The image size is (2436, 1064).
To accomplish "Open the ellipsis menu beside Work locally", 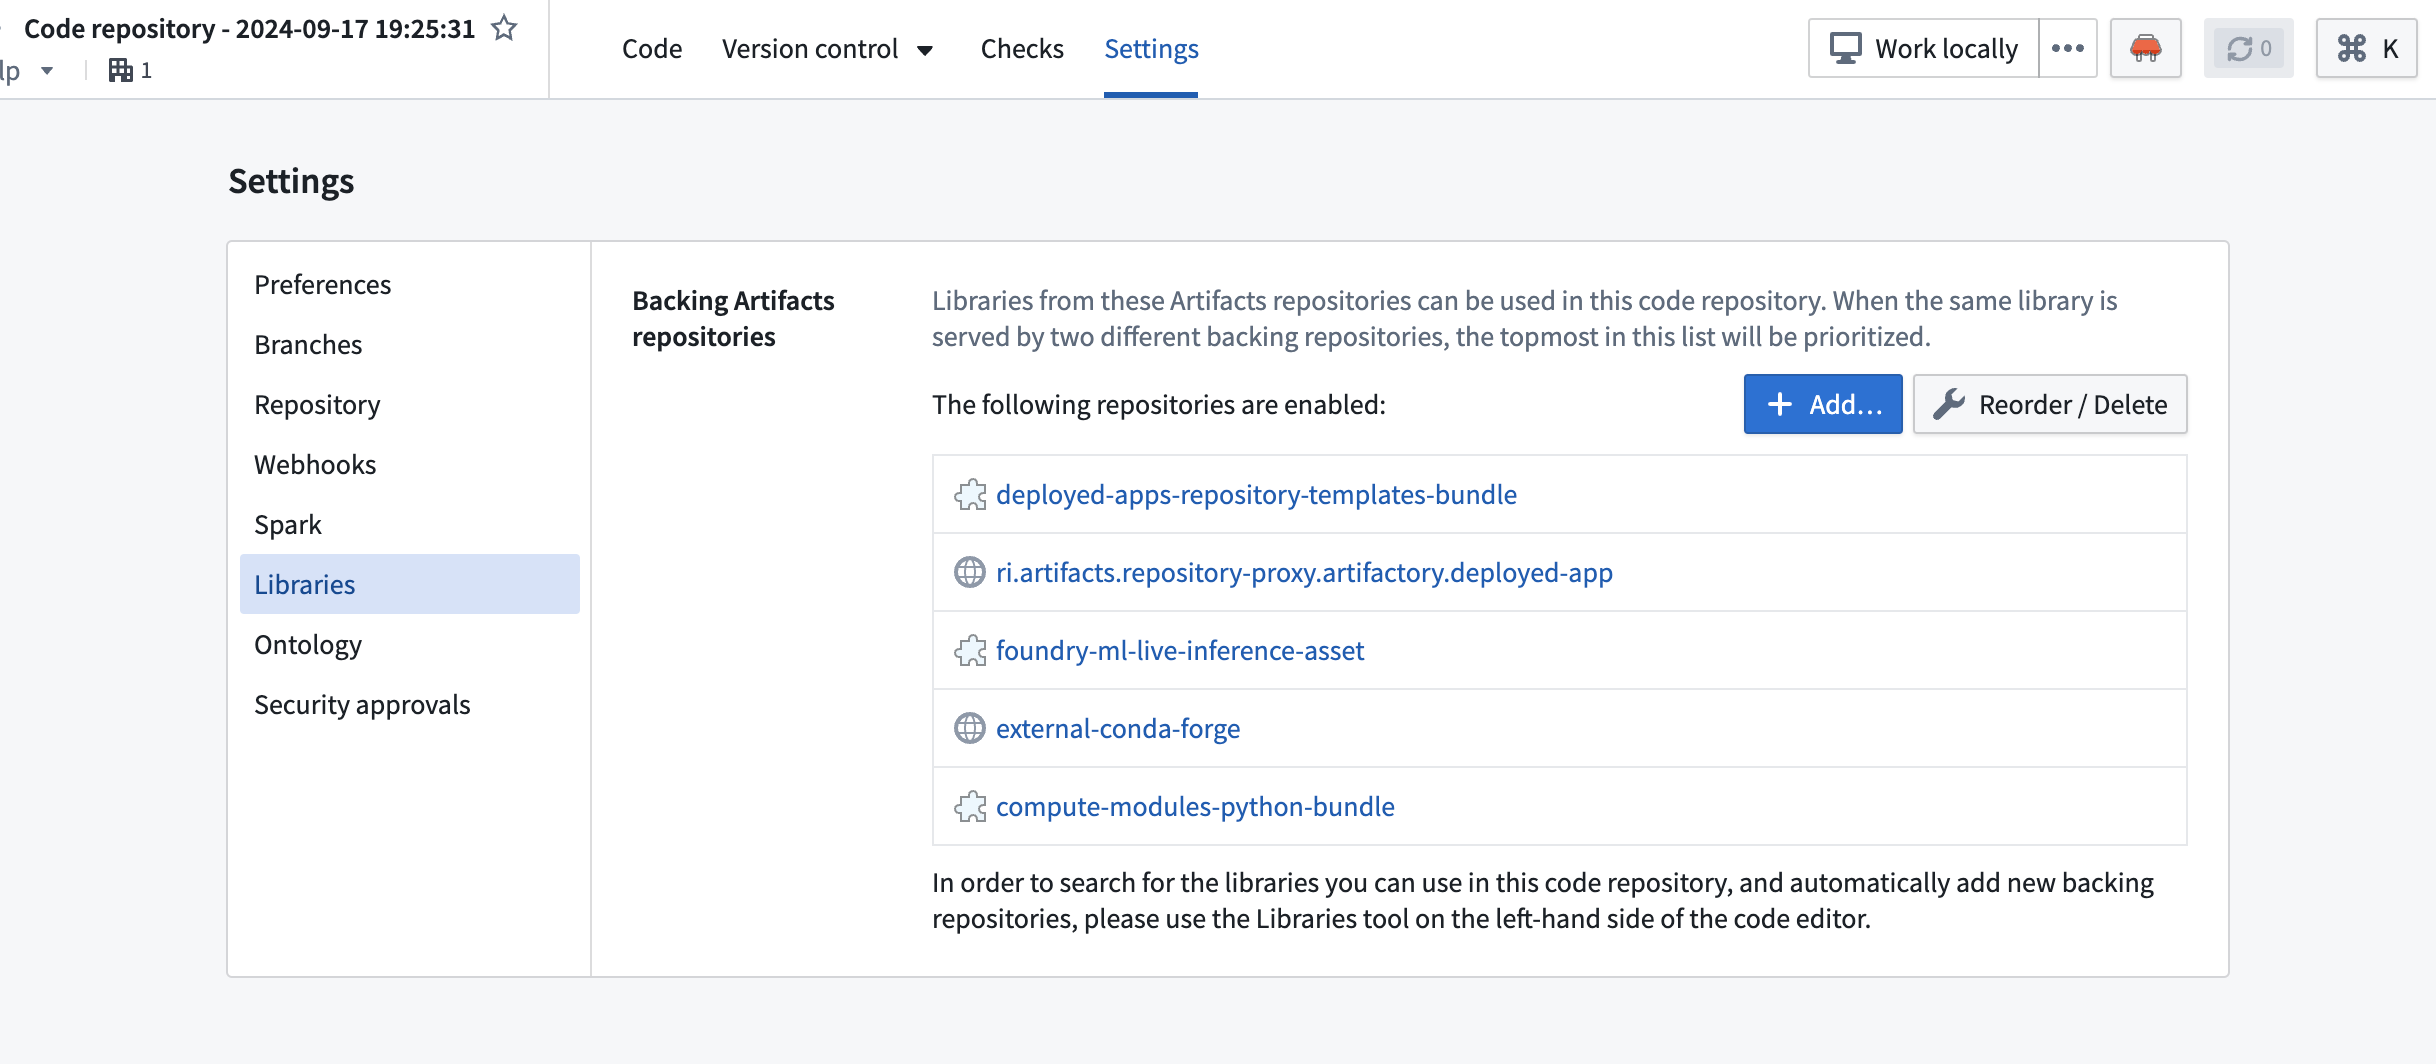I will coord(2068,47).
